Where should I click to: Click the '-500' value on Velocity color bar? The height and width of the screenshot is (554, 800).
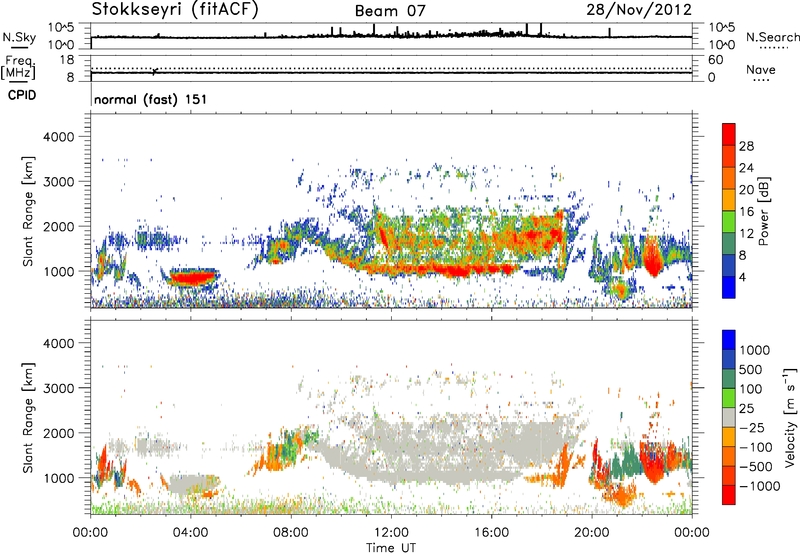point(756,467)
